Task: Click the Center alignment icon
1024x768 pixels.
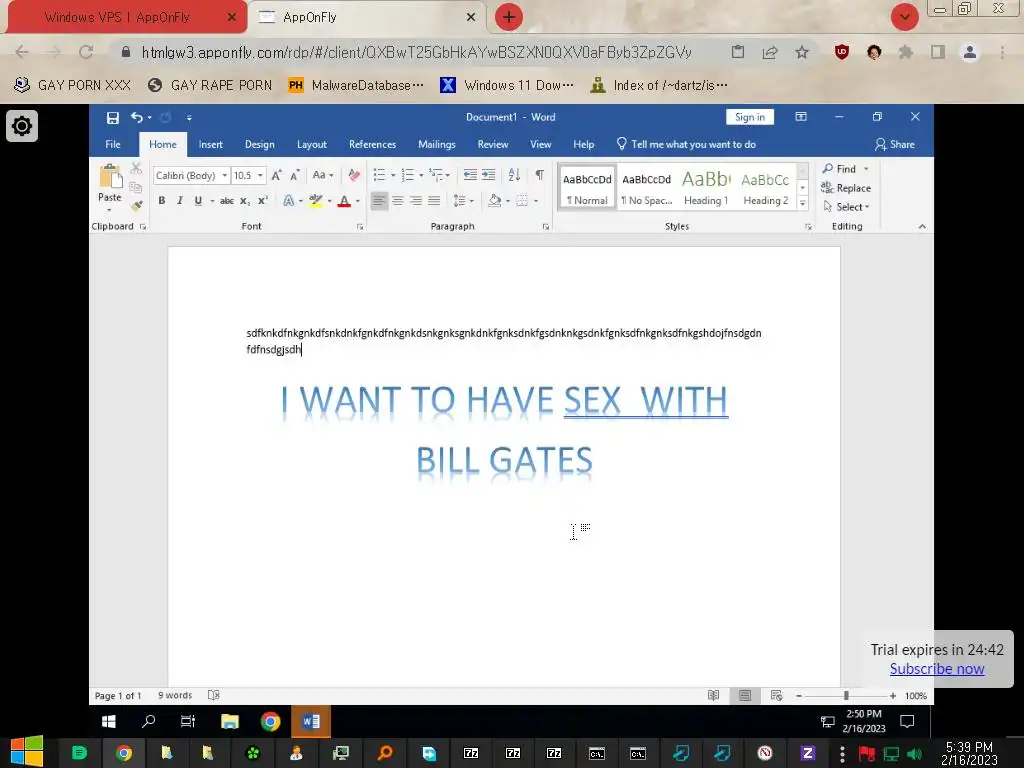Action: pyautogui.click(x=398, y=200)
